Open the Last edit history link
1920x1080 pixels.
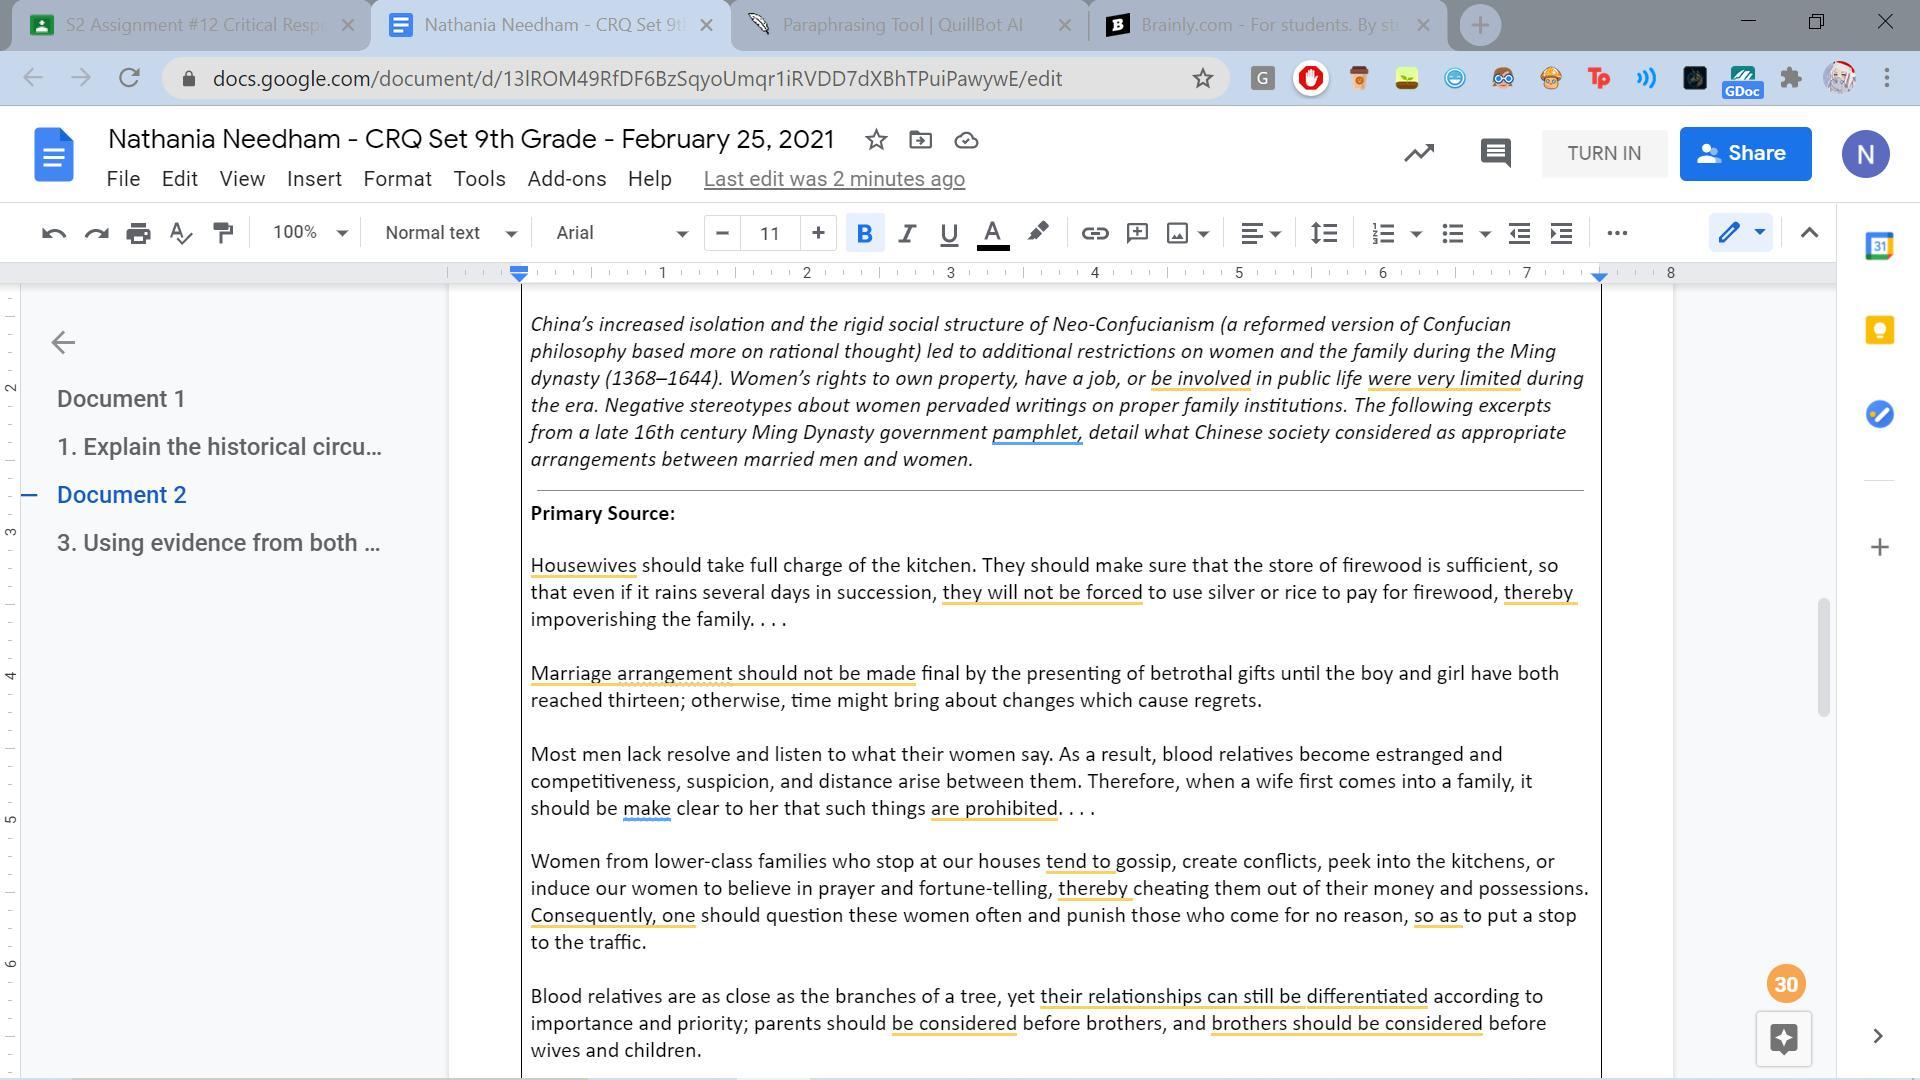[x=834, y=179]
